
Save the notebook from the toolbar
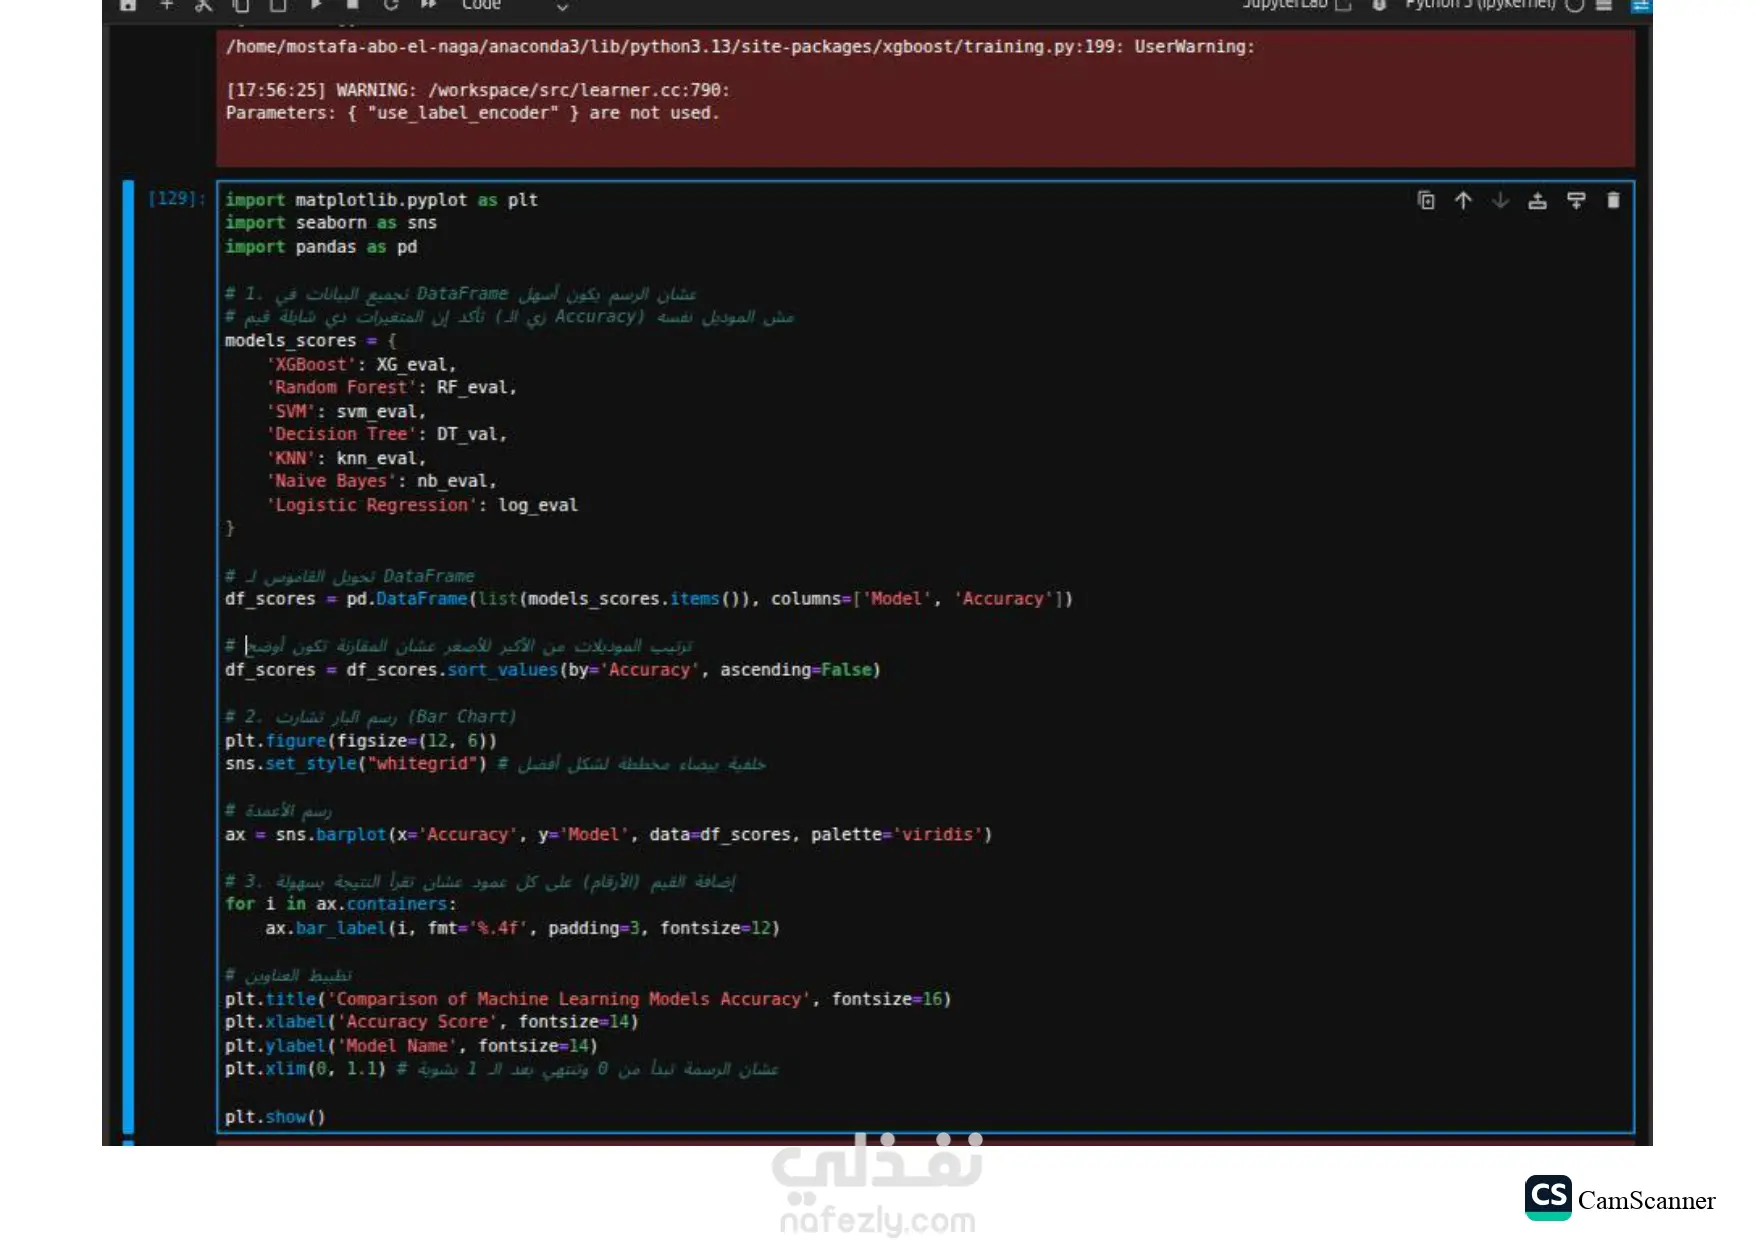point(128,5)
